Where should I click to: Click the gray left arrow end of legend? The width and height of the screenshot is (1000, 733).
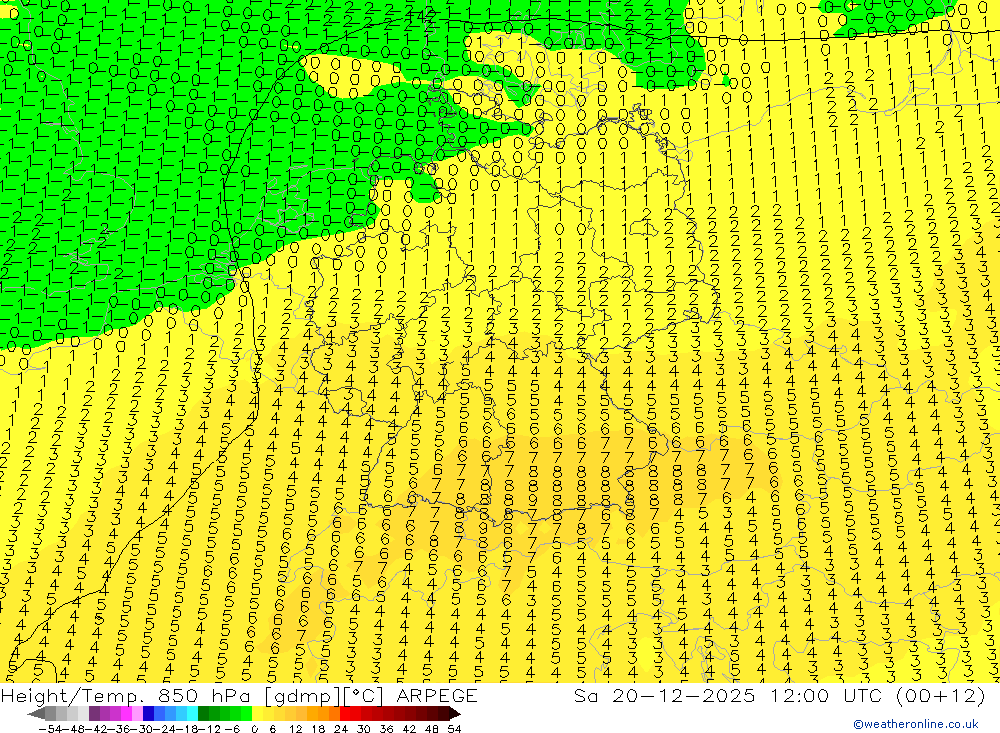tap(36, 713)
